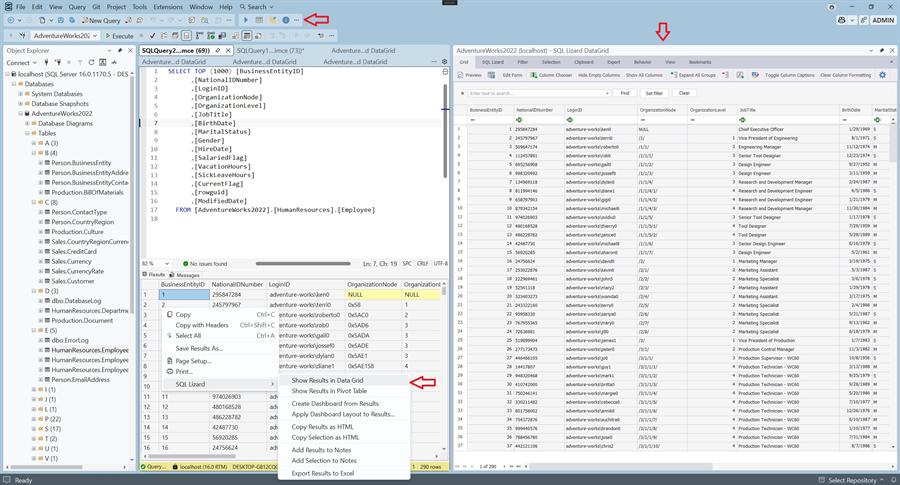Click Hide Empty Columns
This screenshot has height=485, width=900.
pos(599,75)
